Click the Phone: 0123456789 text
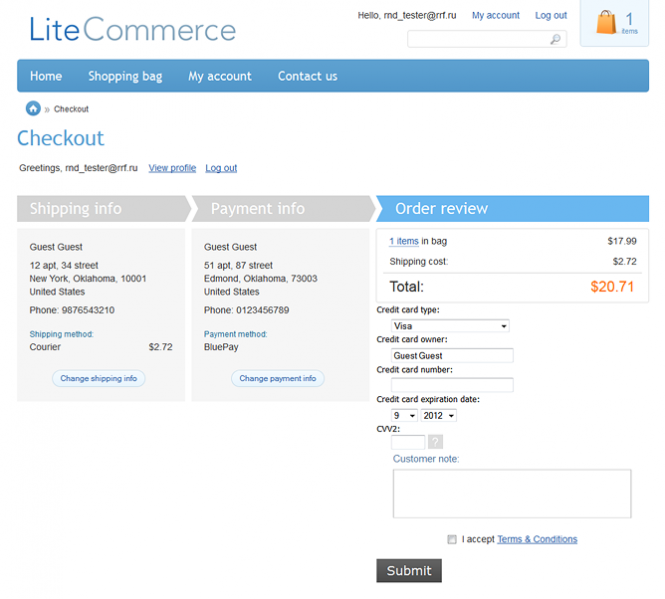The image size is (665, 599). click(x=246, y=310)
